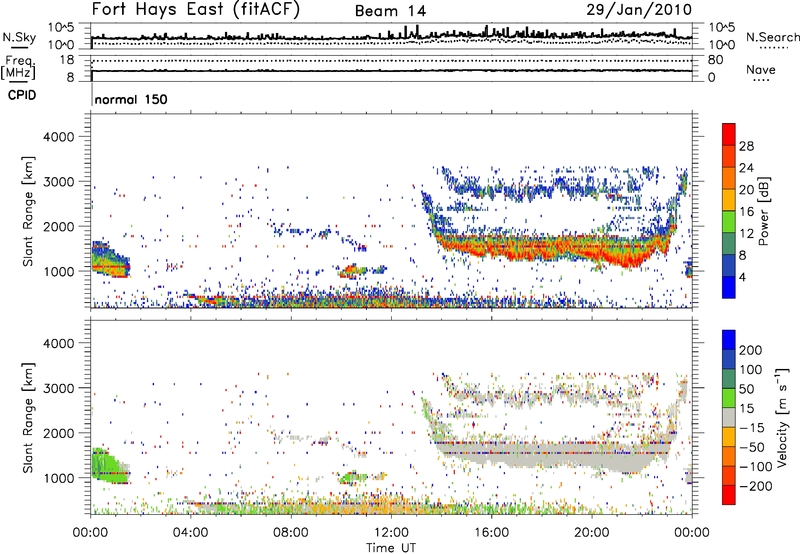This screenshot has height=554, width=800.
Task: Click the red bottom of the velocity color bar
Action: (x=729, y=495)
